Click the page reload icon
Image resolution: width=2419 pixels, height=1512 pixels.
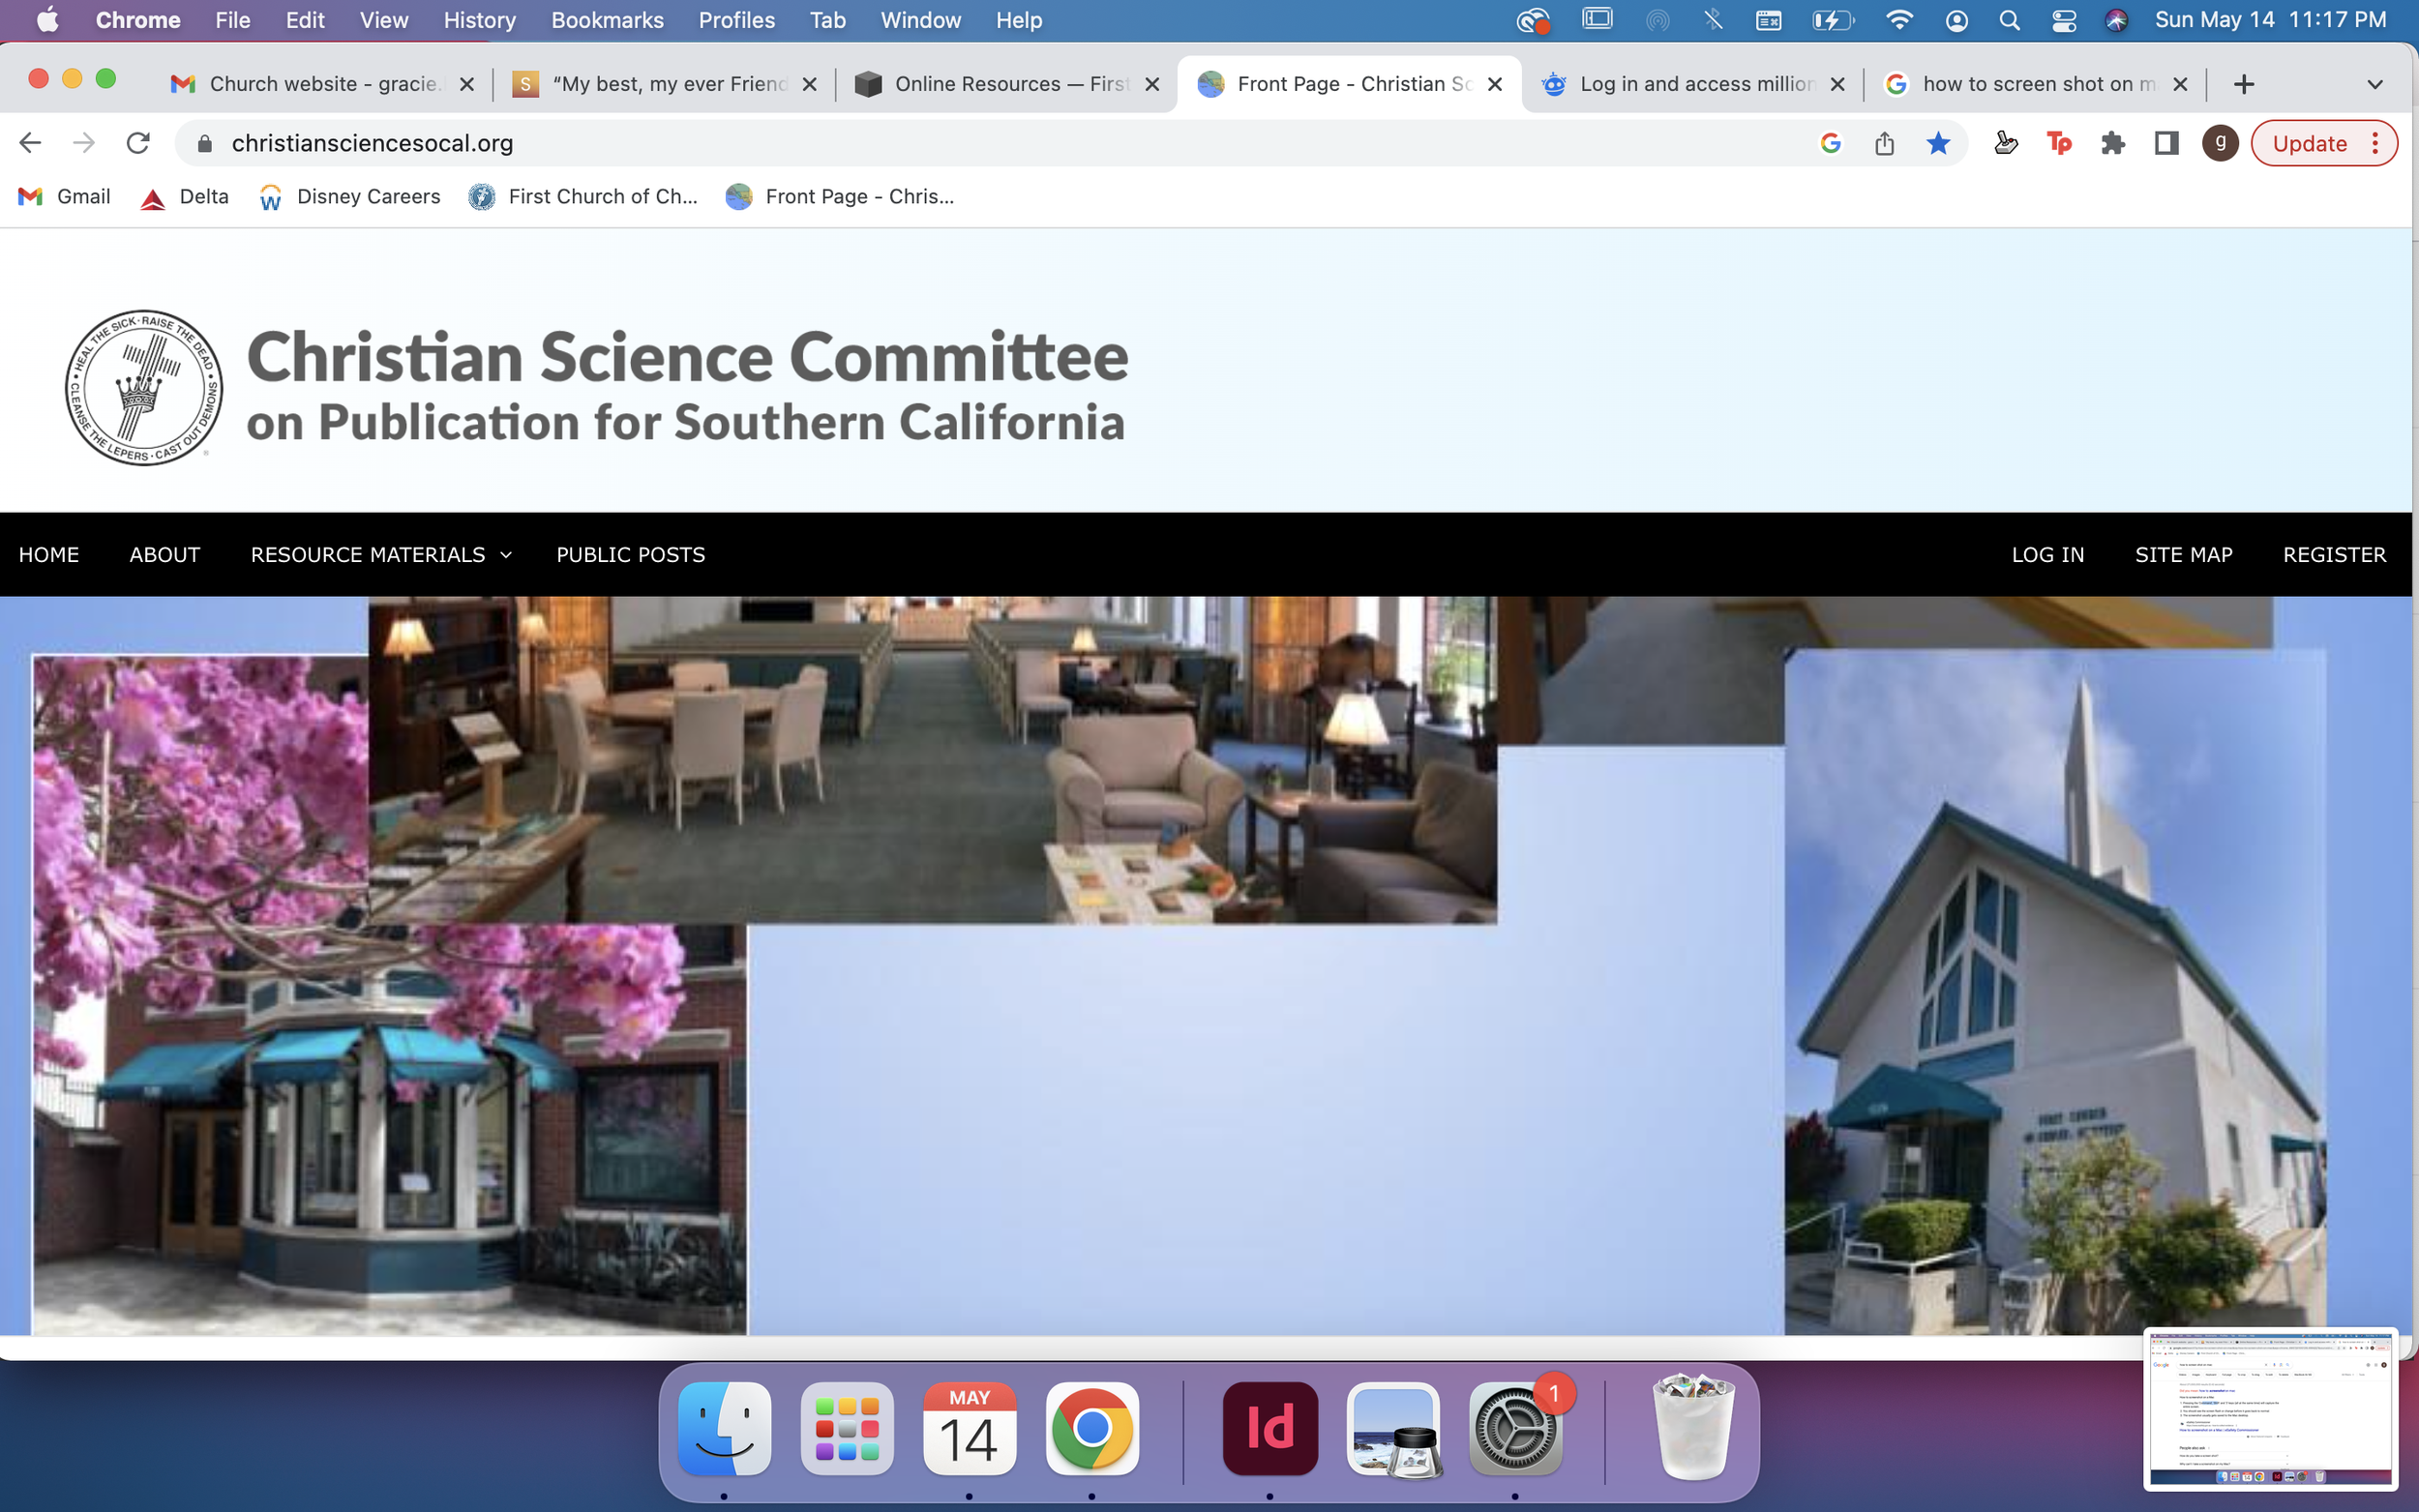click(x=138, y=143)
